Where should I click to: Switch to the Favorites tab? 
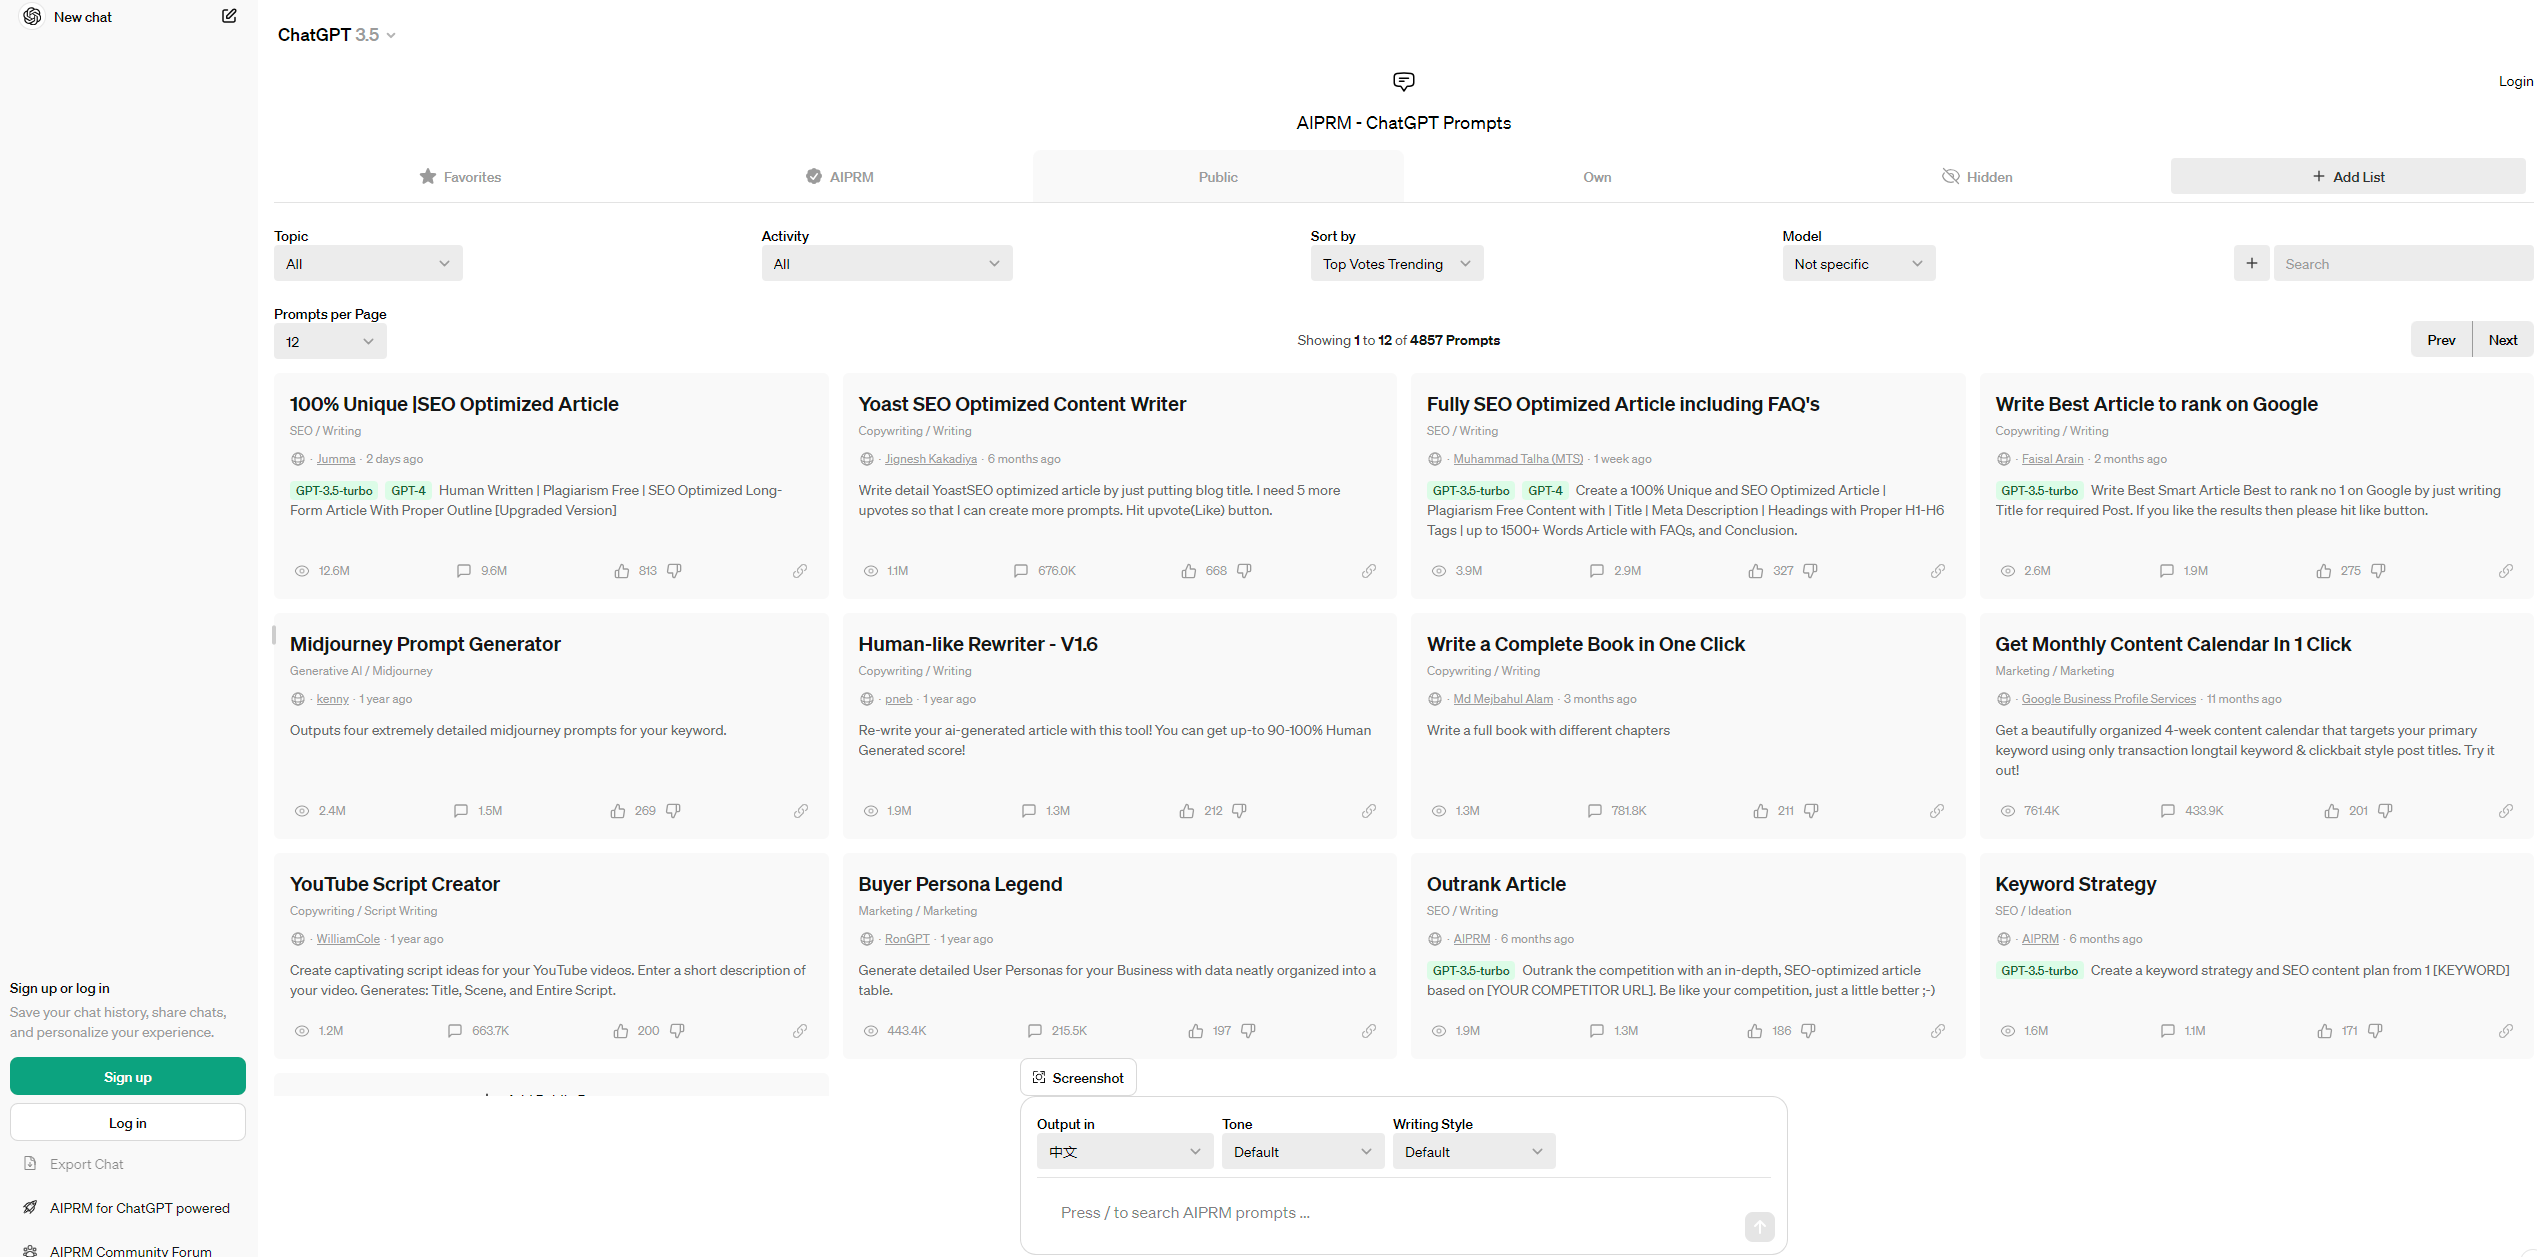click(460, 177)
